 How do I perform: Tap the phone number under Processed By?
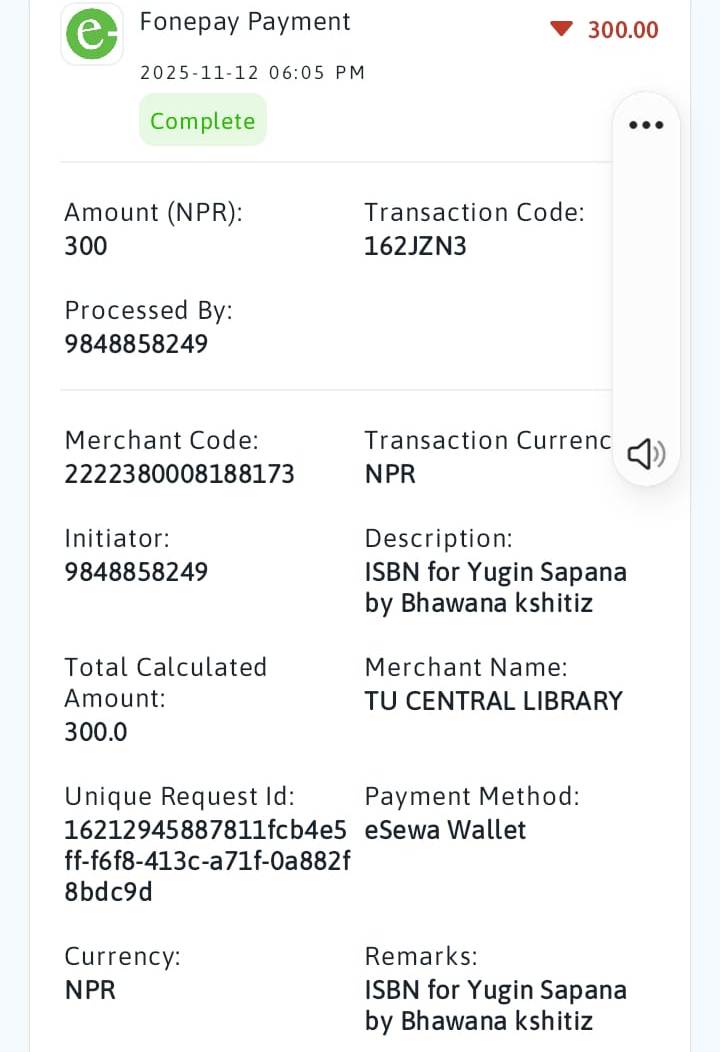pos(136,344)
